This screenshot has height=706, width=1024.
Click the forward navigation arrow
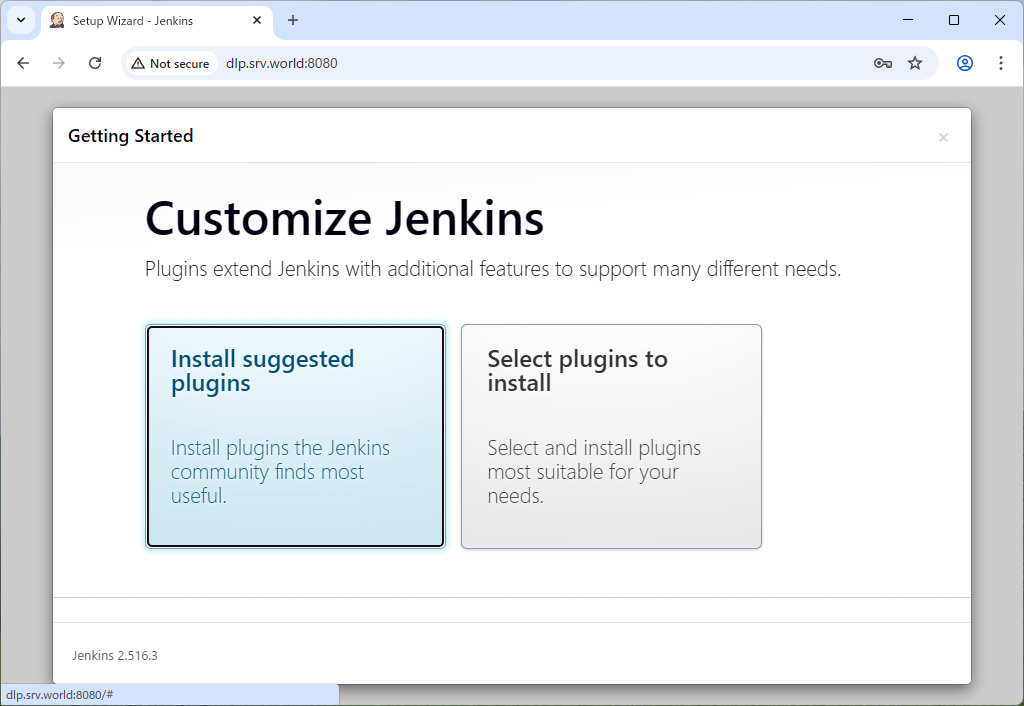pyautogui.click(x=59, y=63)
